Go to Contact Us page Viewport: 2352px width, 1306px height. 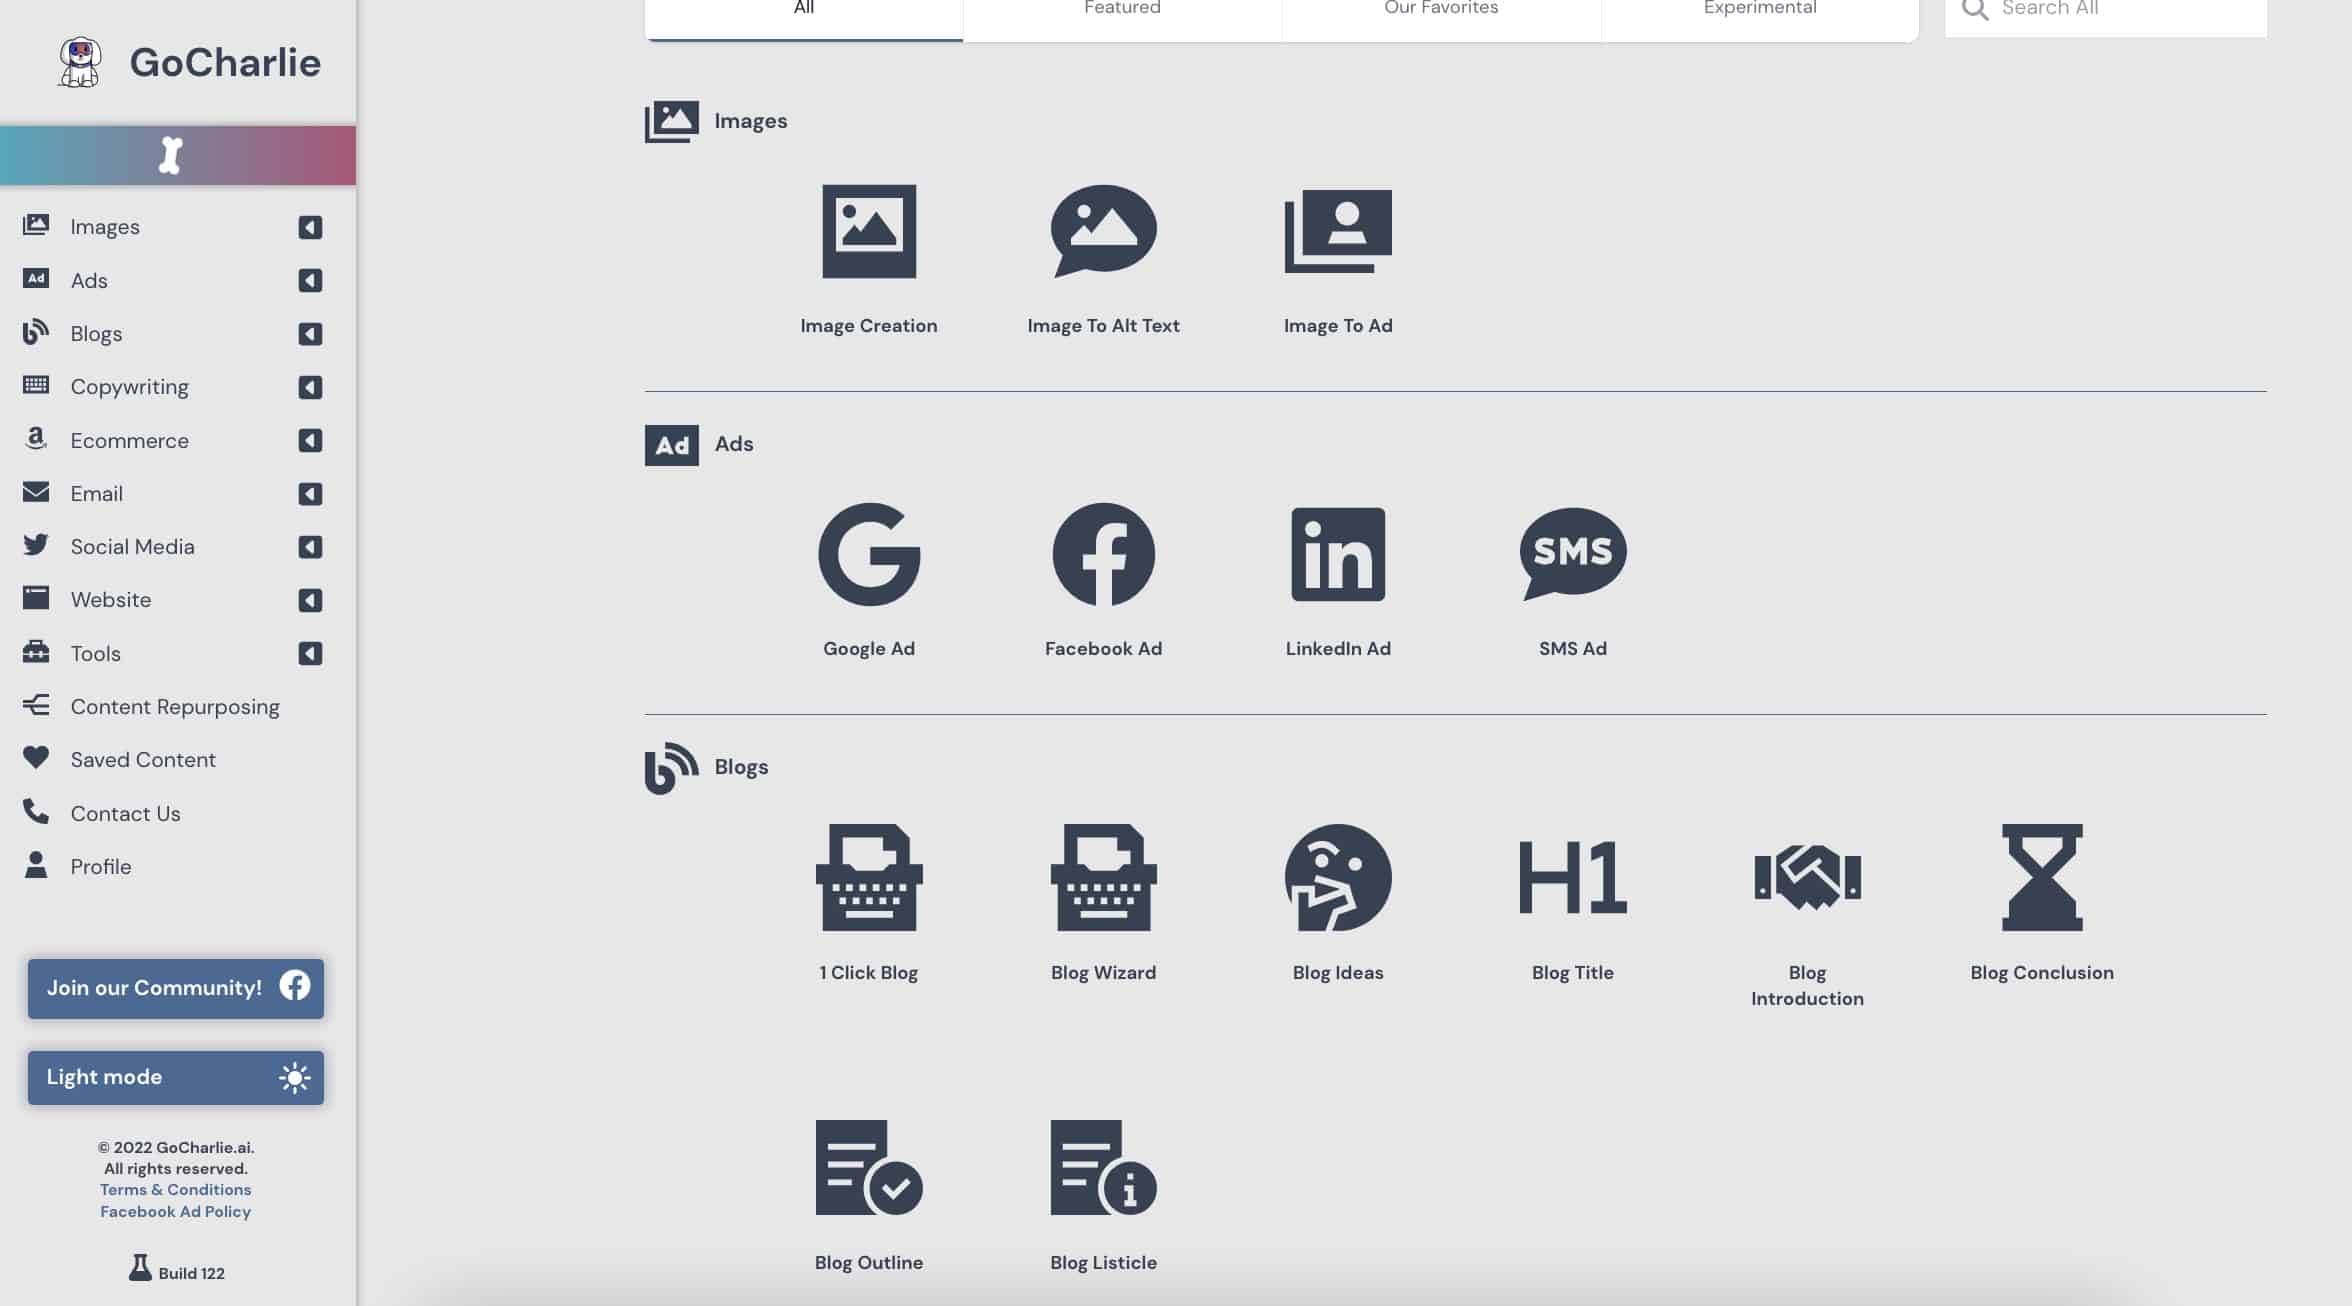pos(125,813)
